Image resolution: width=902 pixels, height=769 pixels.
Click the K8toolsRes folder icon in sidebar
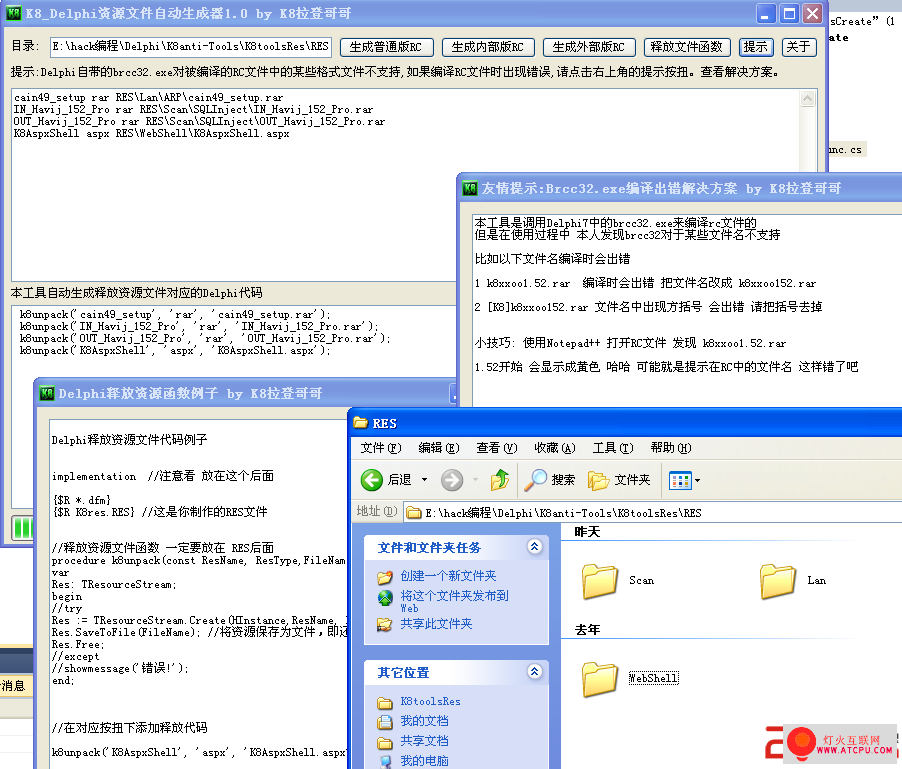[384, 702]
